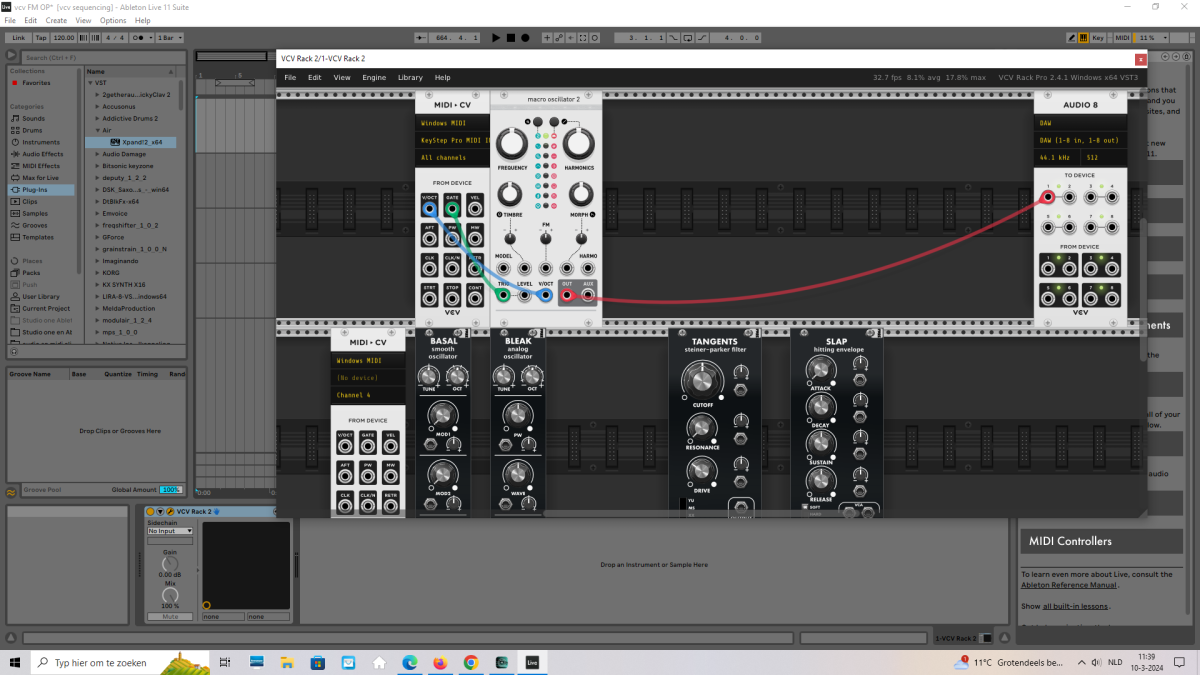Click the device Mix knob
1200x675 pixels.
click(x=170, y=593)
